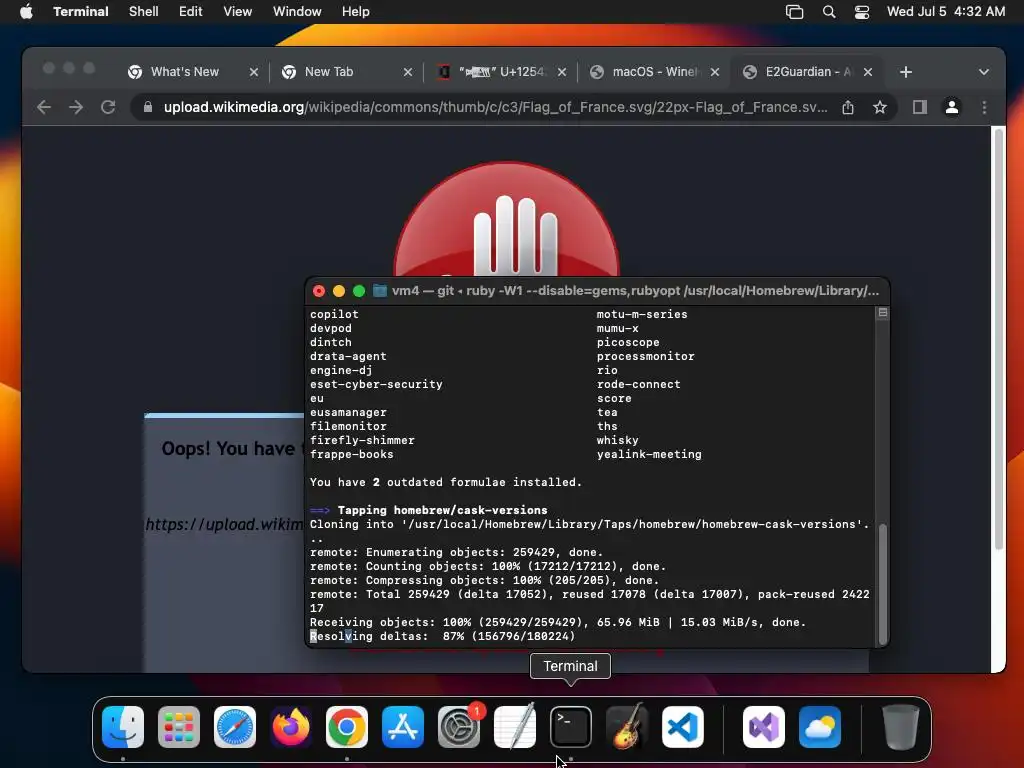Open Spotlight search in menu bar

[x=829, y=12]
